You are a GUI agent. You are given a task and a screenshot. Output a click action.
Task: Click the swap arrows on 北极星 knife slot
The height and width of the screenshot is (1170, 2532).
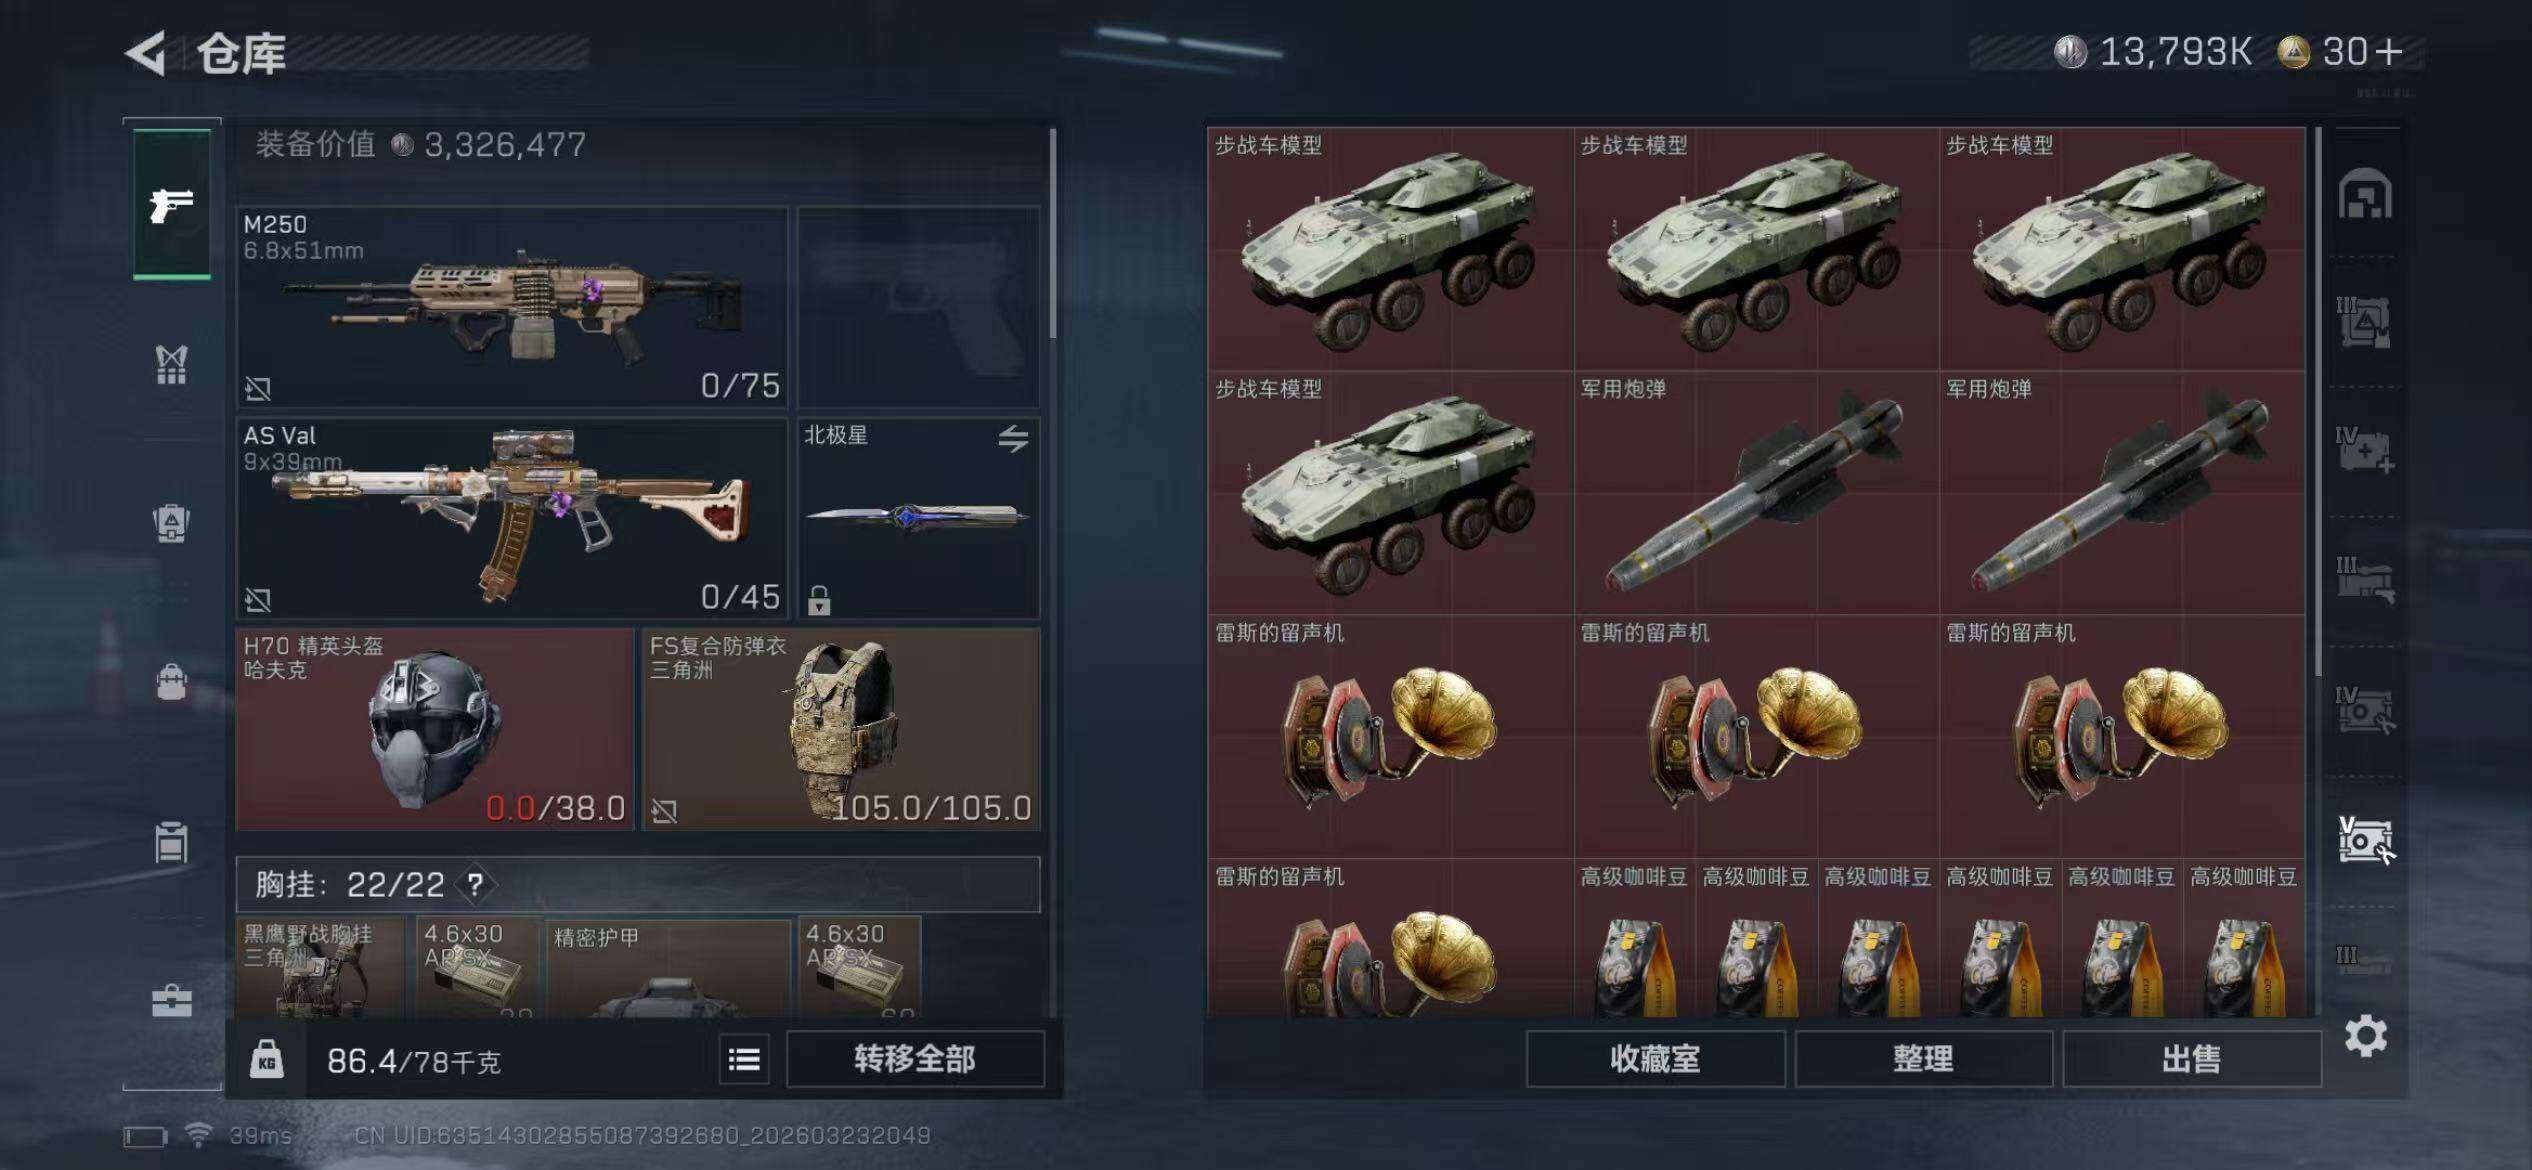(1013, 438)
